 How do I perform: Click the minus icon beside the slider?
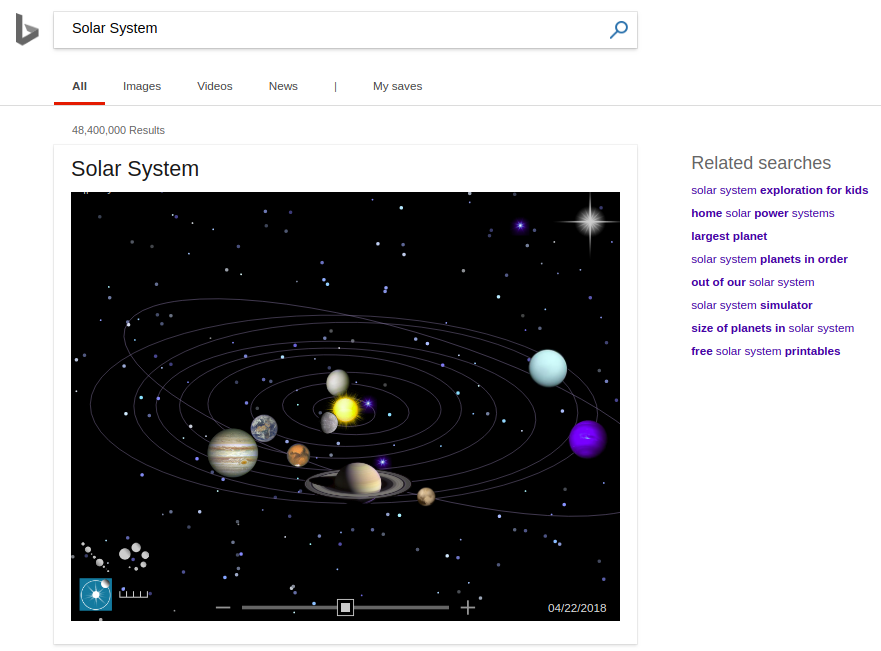(223, 607)
